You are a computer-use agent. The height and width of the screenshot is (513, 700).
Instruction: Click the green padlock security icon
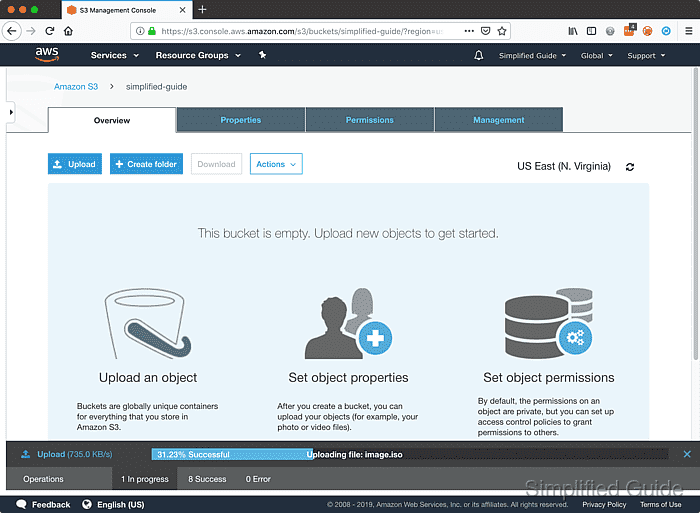point(152,31)
